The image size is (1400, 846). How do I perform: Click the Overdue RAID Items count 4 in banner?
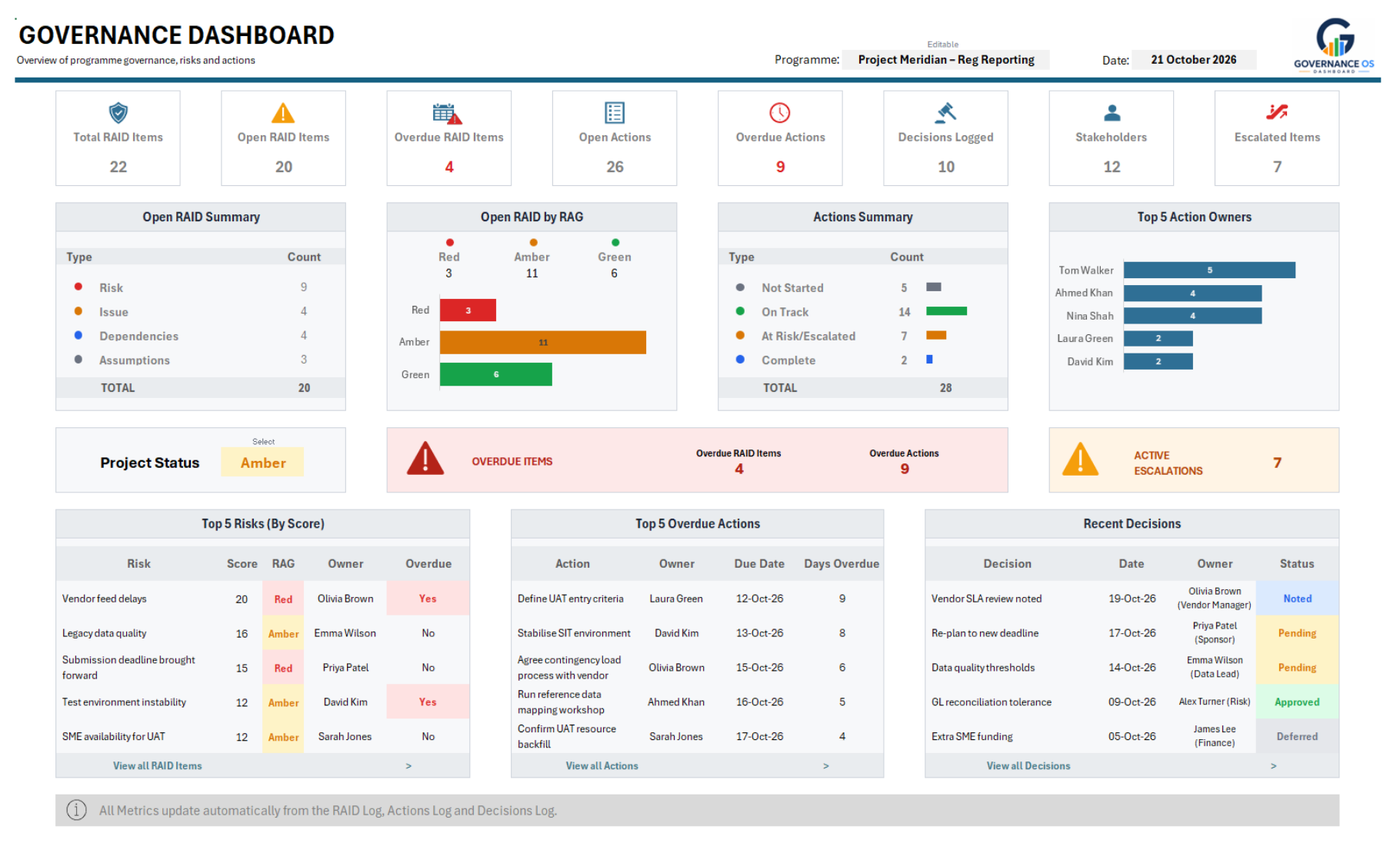click(739, 469)
